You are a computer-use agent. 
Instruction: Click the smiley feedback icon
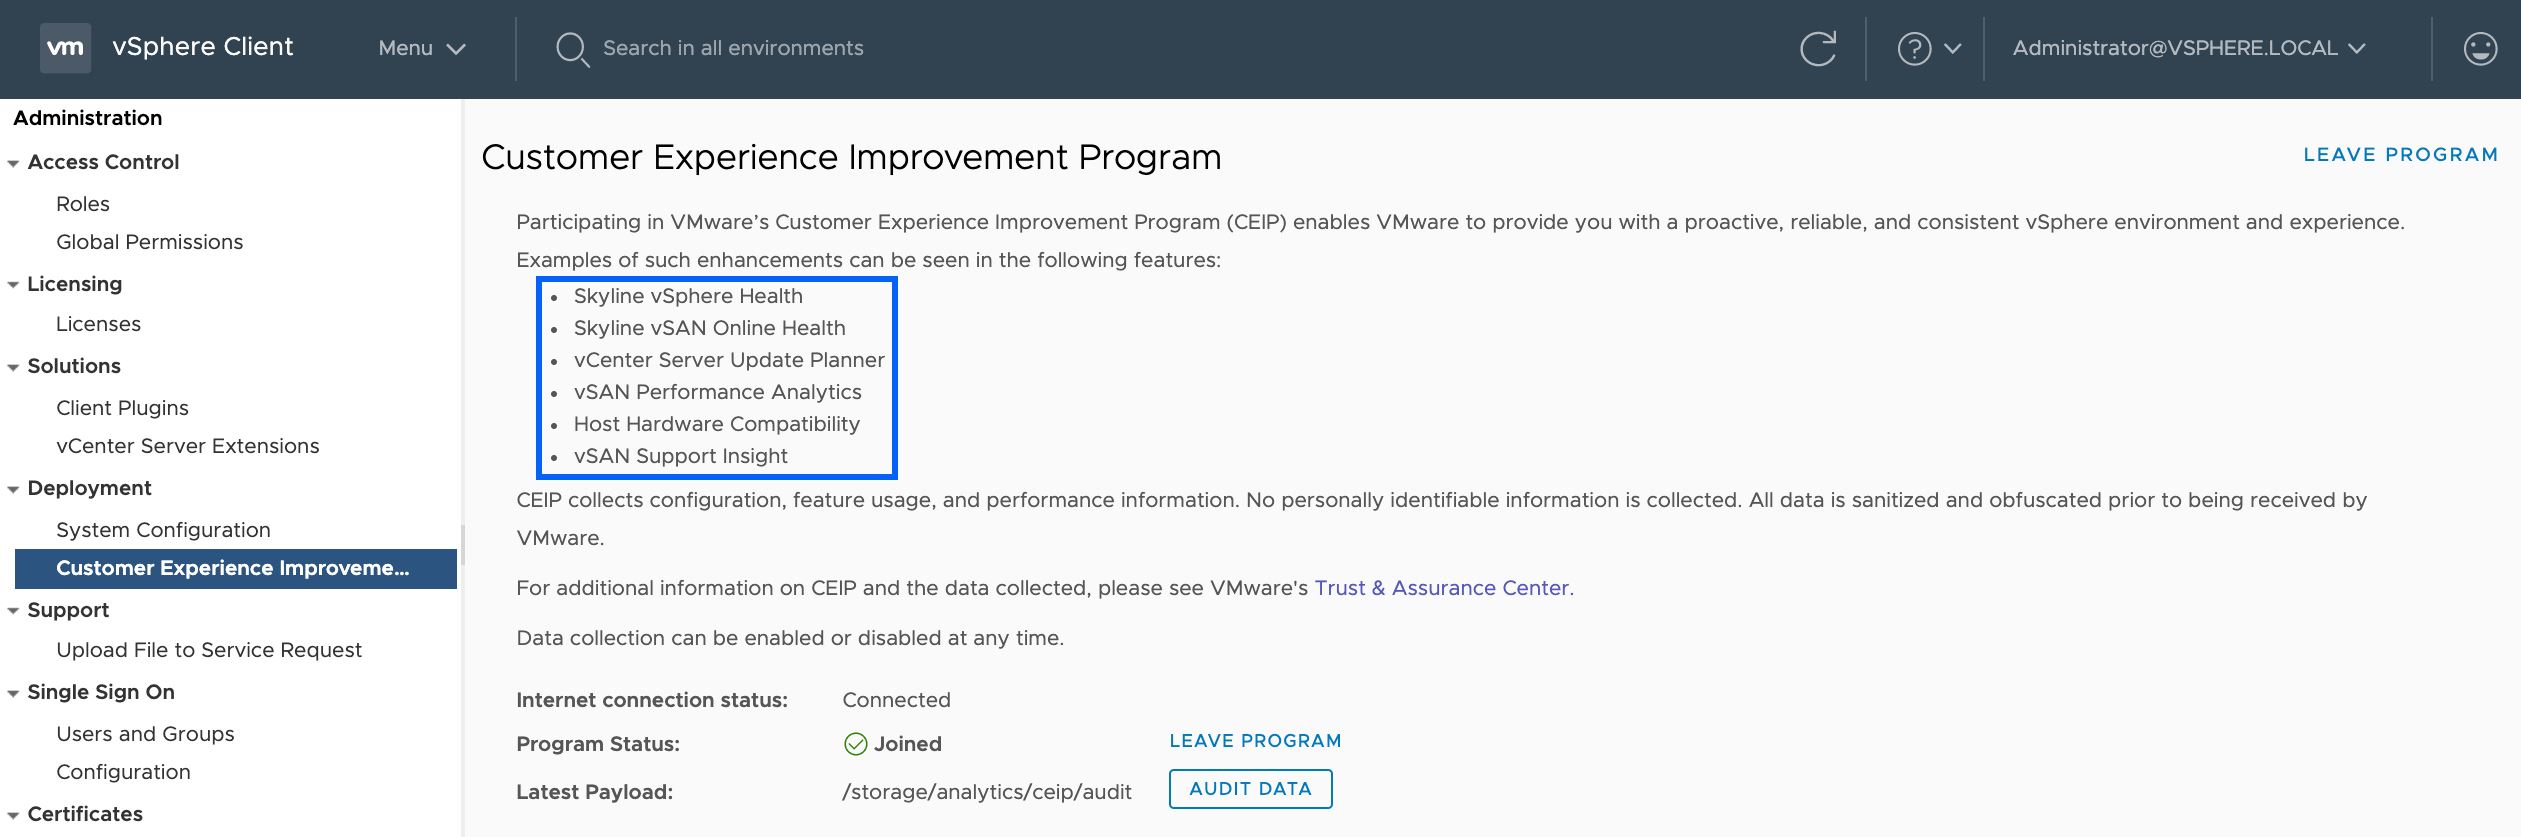(2479, 48)
